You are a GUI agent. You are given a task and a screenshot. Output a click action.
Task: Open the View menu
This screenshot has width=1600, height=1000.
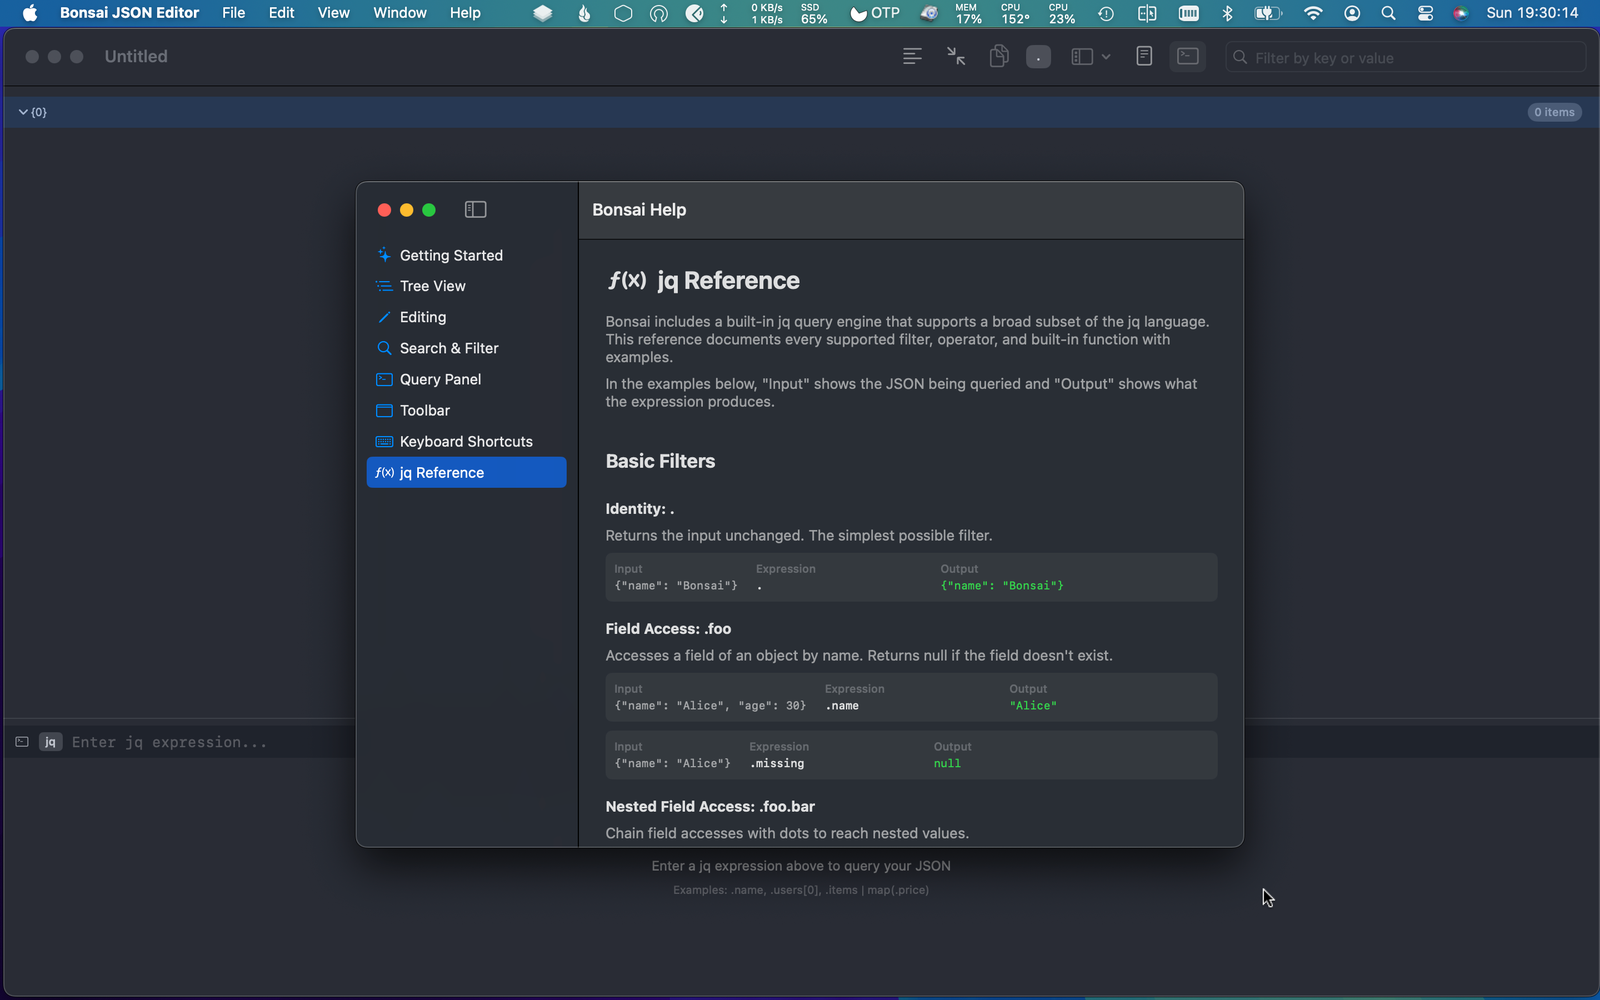(333, 13)
